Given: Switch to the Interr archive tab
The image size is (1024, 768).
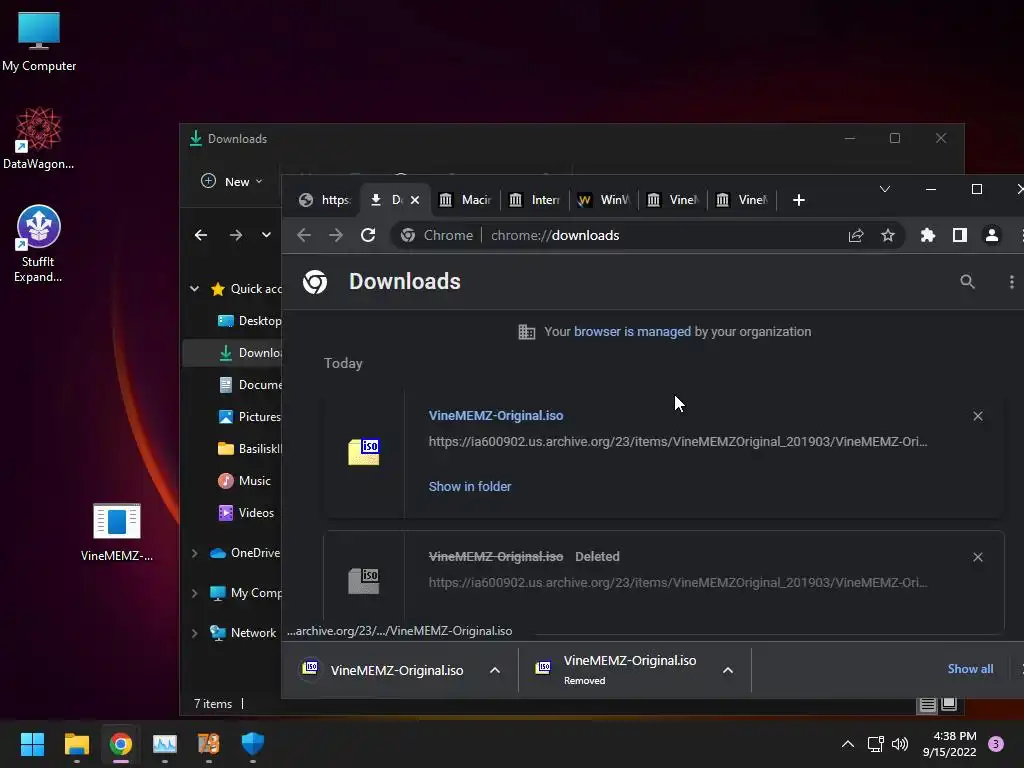Looking at the screenshot, I should pyautogui.click(x=535, y=200).
